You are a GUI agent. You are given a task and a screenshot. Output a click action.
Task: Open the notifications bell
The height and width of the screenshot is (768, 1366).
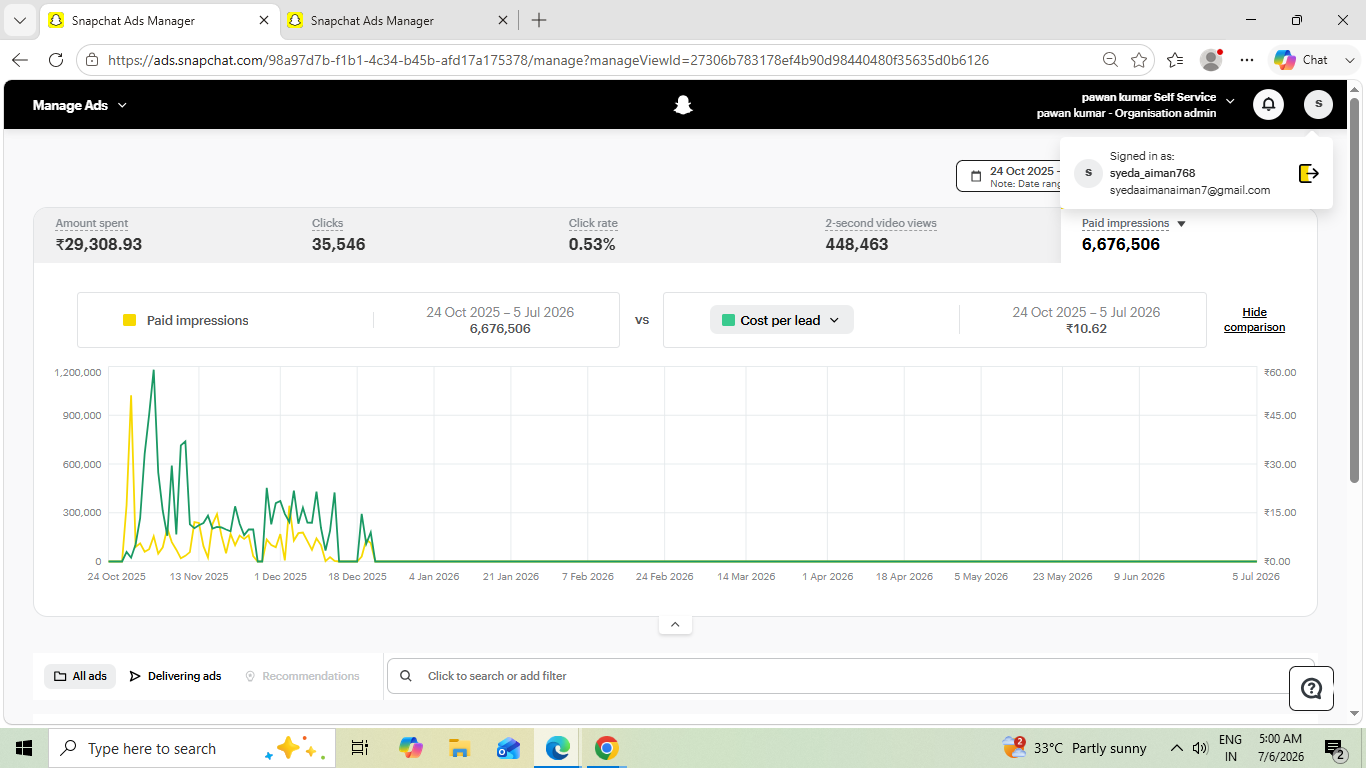1268,104
